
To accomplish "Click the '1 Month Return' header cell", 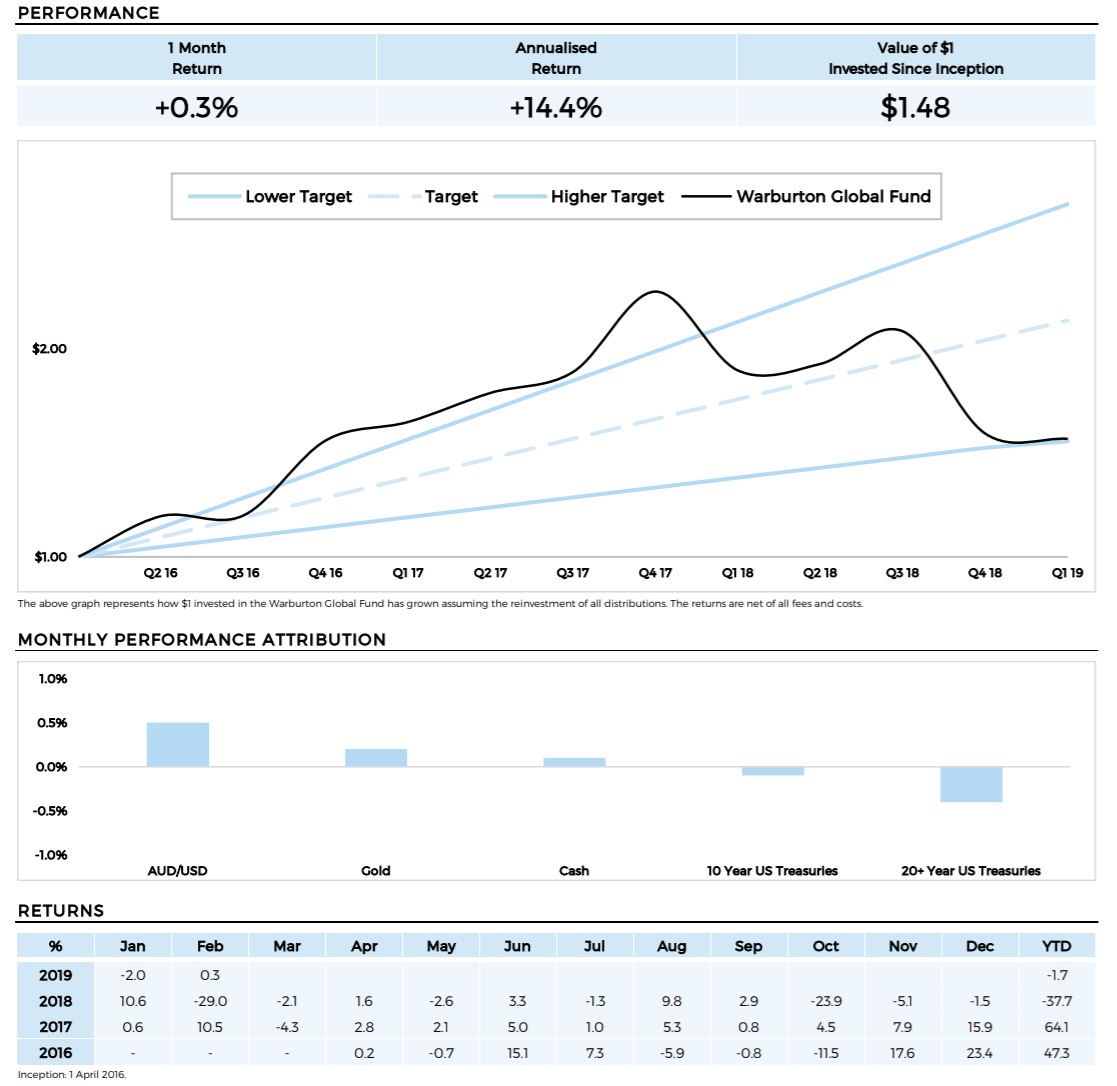I will (197, 58).
